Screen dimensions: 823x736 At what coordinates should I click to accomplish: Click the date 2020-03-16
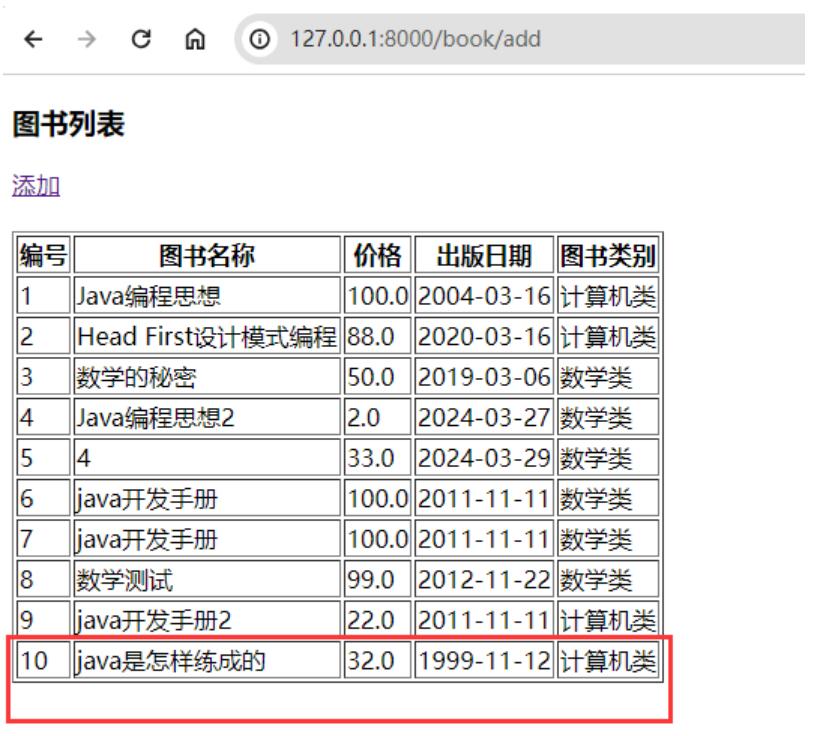[484, 337]
